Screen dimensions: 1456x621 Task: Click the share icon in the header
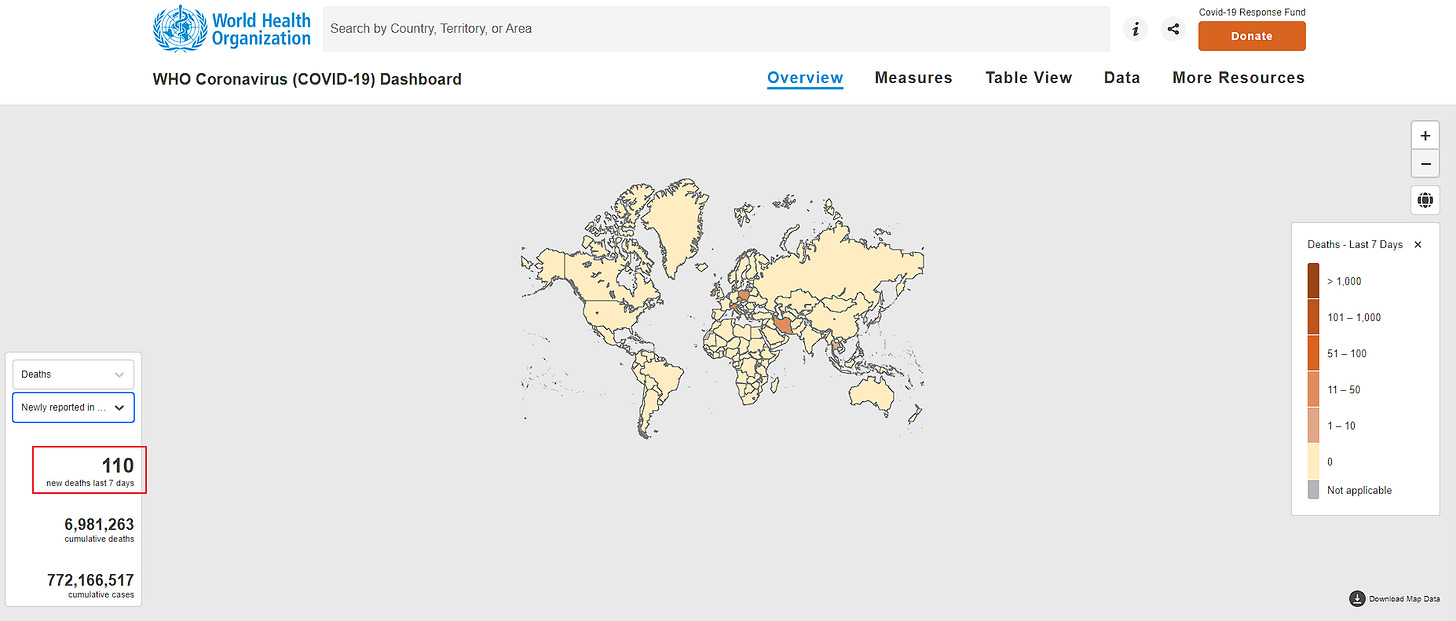click(1173, 29)
